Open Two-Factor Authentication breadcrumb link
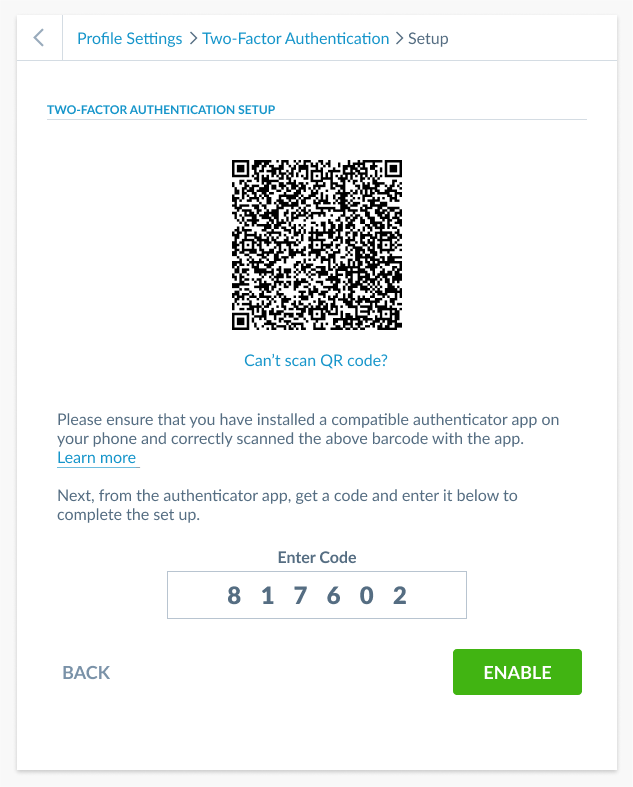 295,39
